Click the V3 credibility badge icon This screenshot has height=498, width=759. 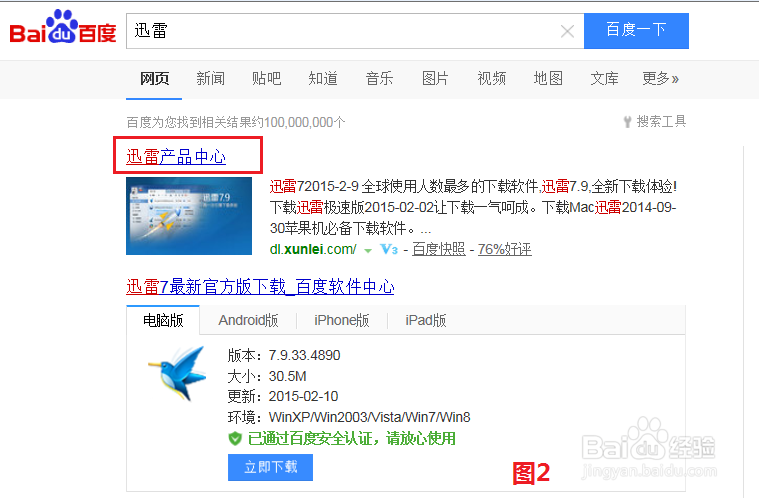coord(389,249)
